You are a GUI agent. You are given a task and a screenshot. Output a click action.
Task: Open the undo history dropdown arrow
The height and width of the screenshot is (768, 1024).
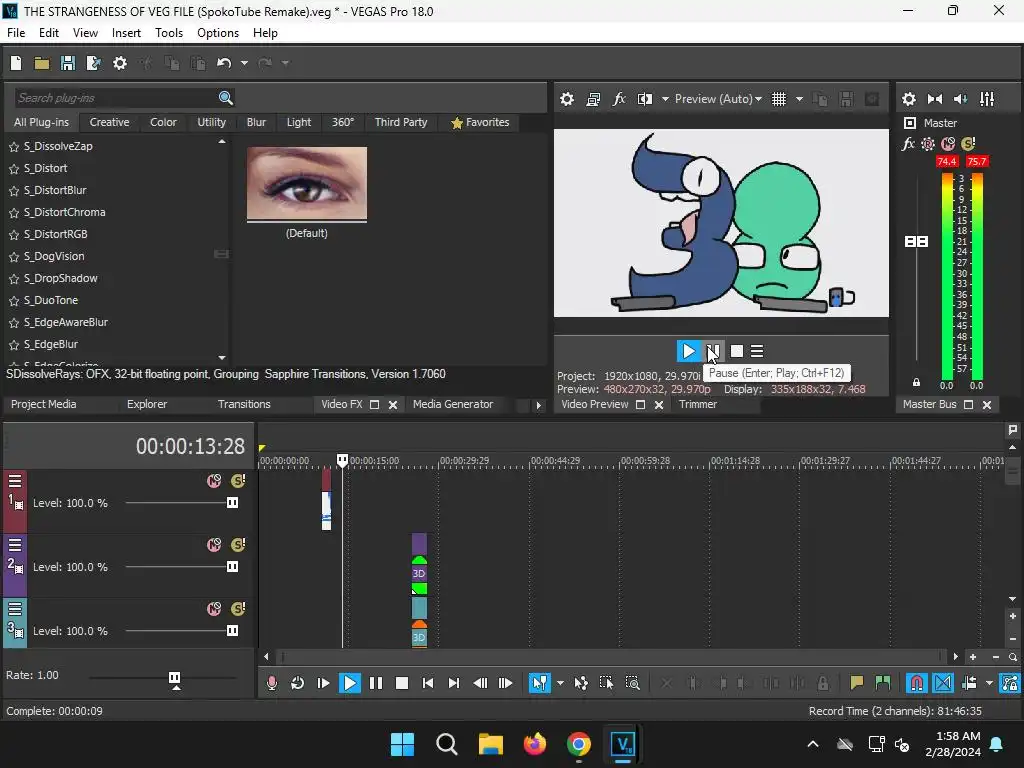(x=244, y=63)
